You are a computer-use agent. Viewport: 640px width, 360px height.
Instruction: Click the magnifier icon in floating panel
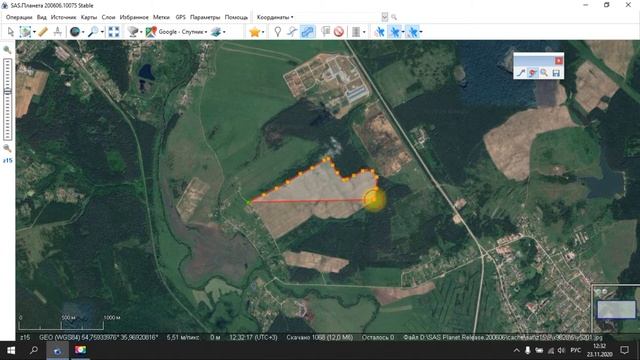coord(544,73)
